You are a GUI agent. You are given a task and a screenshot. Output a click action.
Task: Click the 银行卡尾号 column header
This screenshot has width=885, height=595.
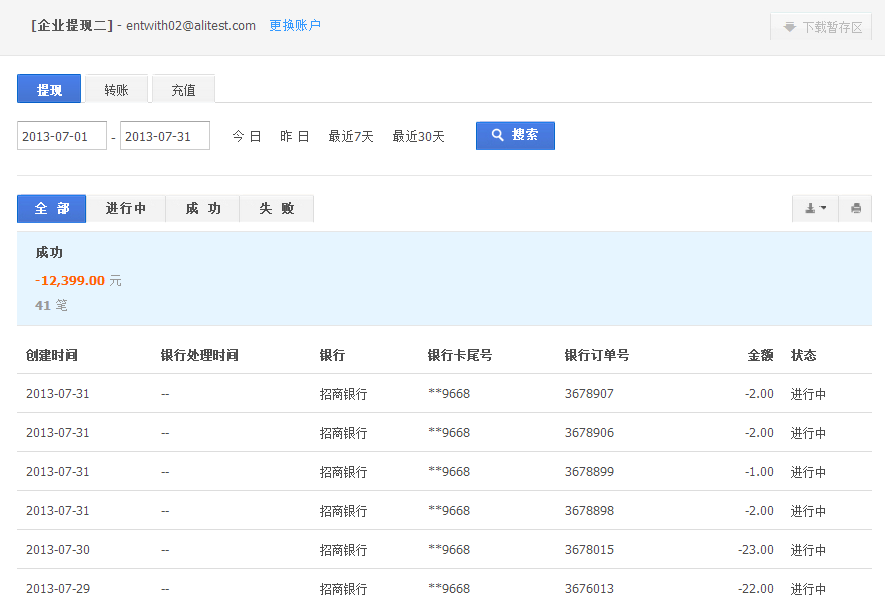click(459, 355)
